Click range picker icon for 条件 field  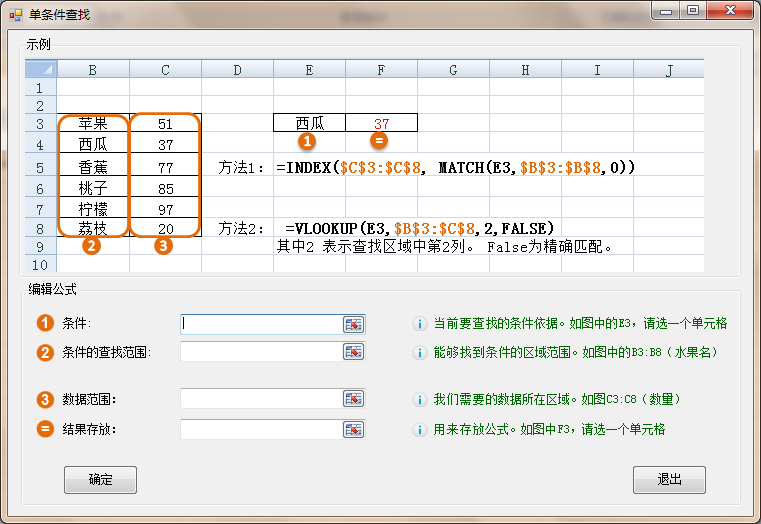[x=354, y=324]
